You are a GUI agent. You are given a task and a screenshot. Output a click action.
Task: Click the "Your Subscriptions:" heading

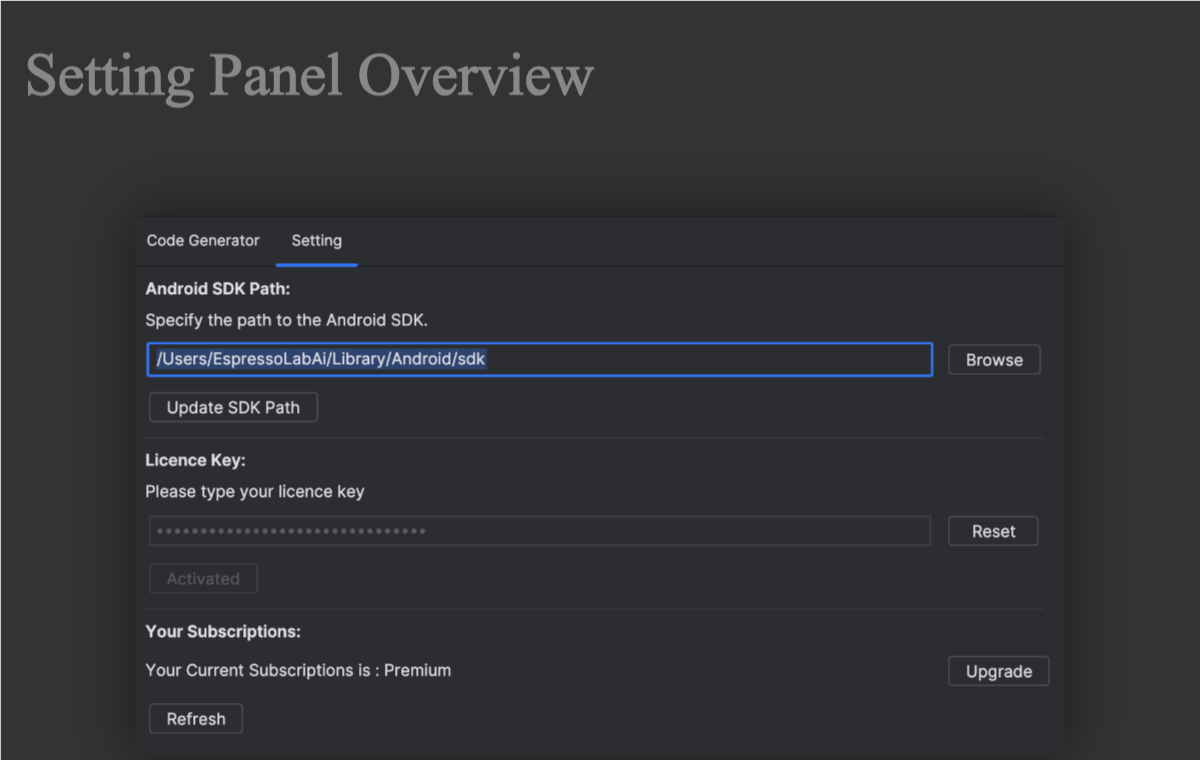[x=223, y=632]
